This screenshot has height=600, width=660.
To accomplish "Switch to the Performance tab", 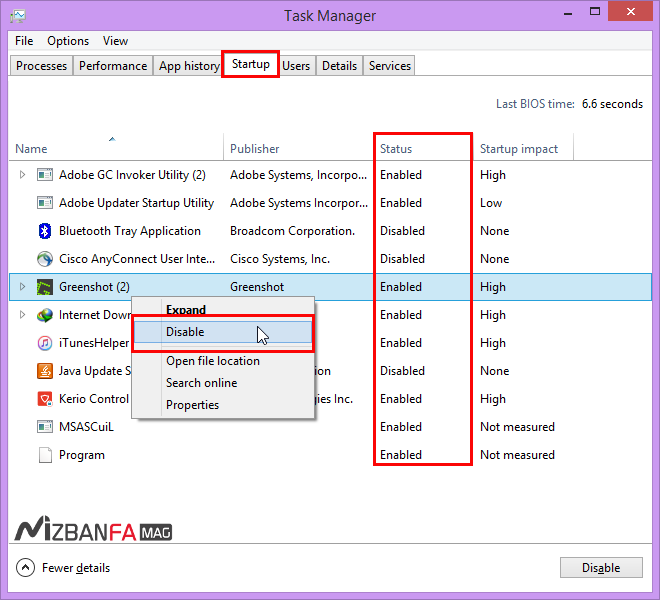I will click(113, 66).
